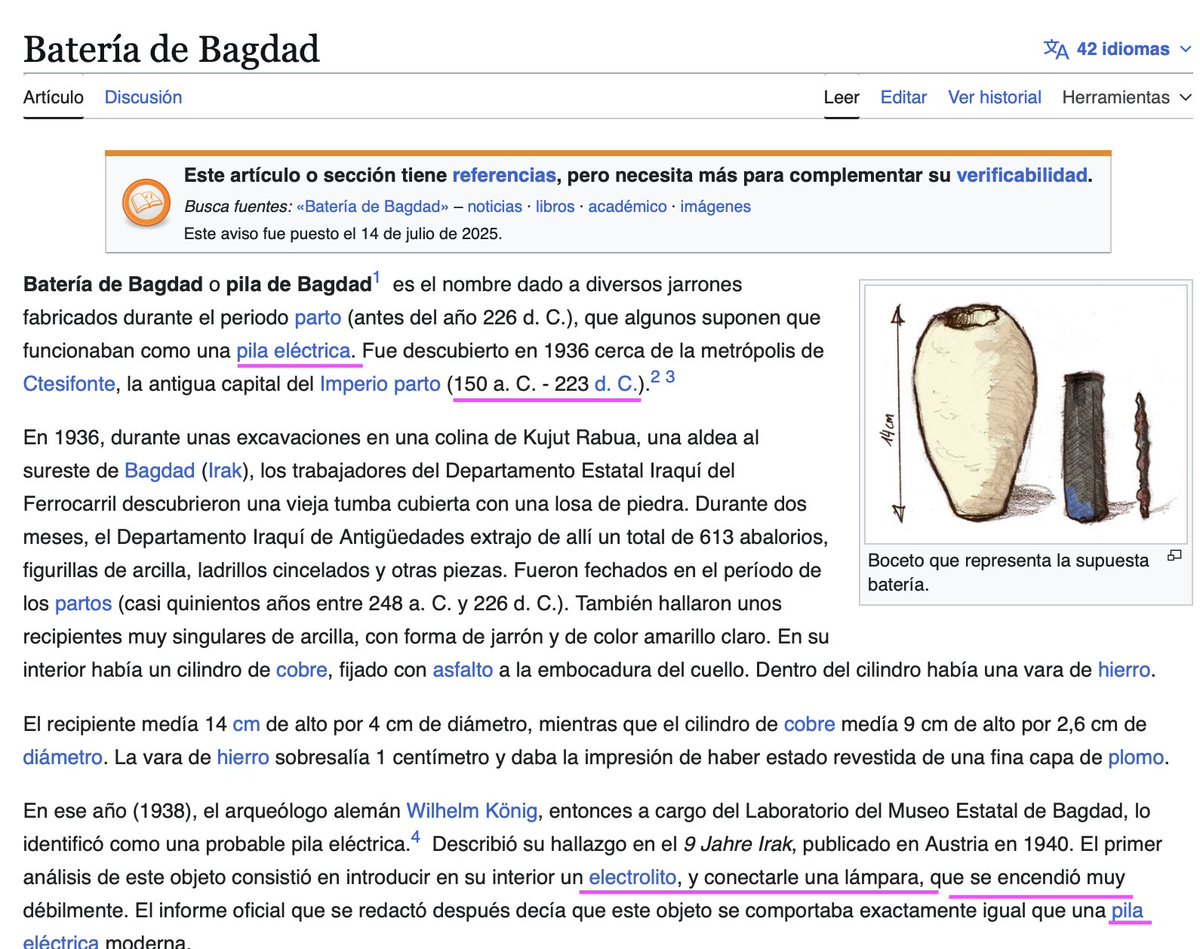Follow the asfalto link

(x=462, y=670)
